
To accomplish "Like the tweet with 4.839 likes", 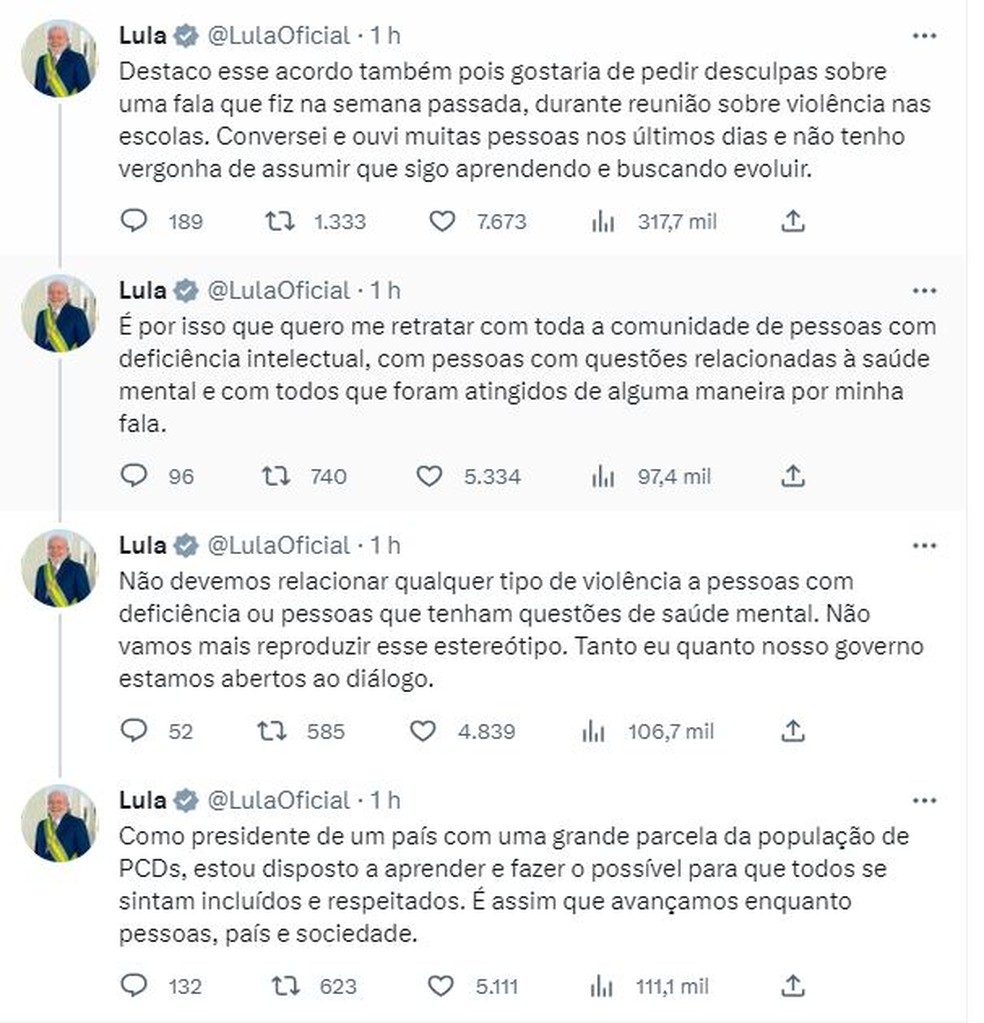I will (x=423, y=731).
